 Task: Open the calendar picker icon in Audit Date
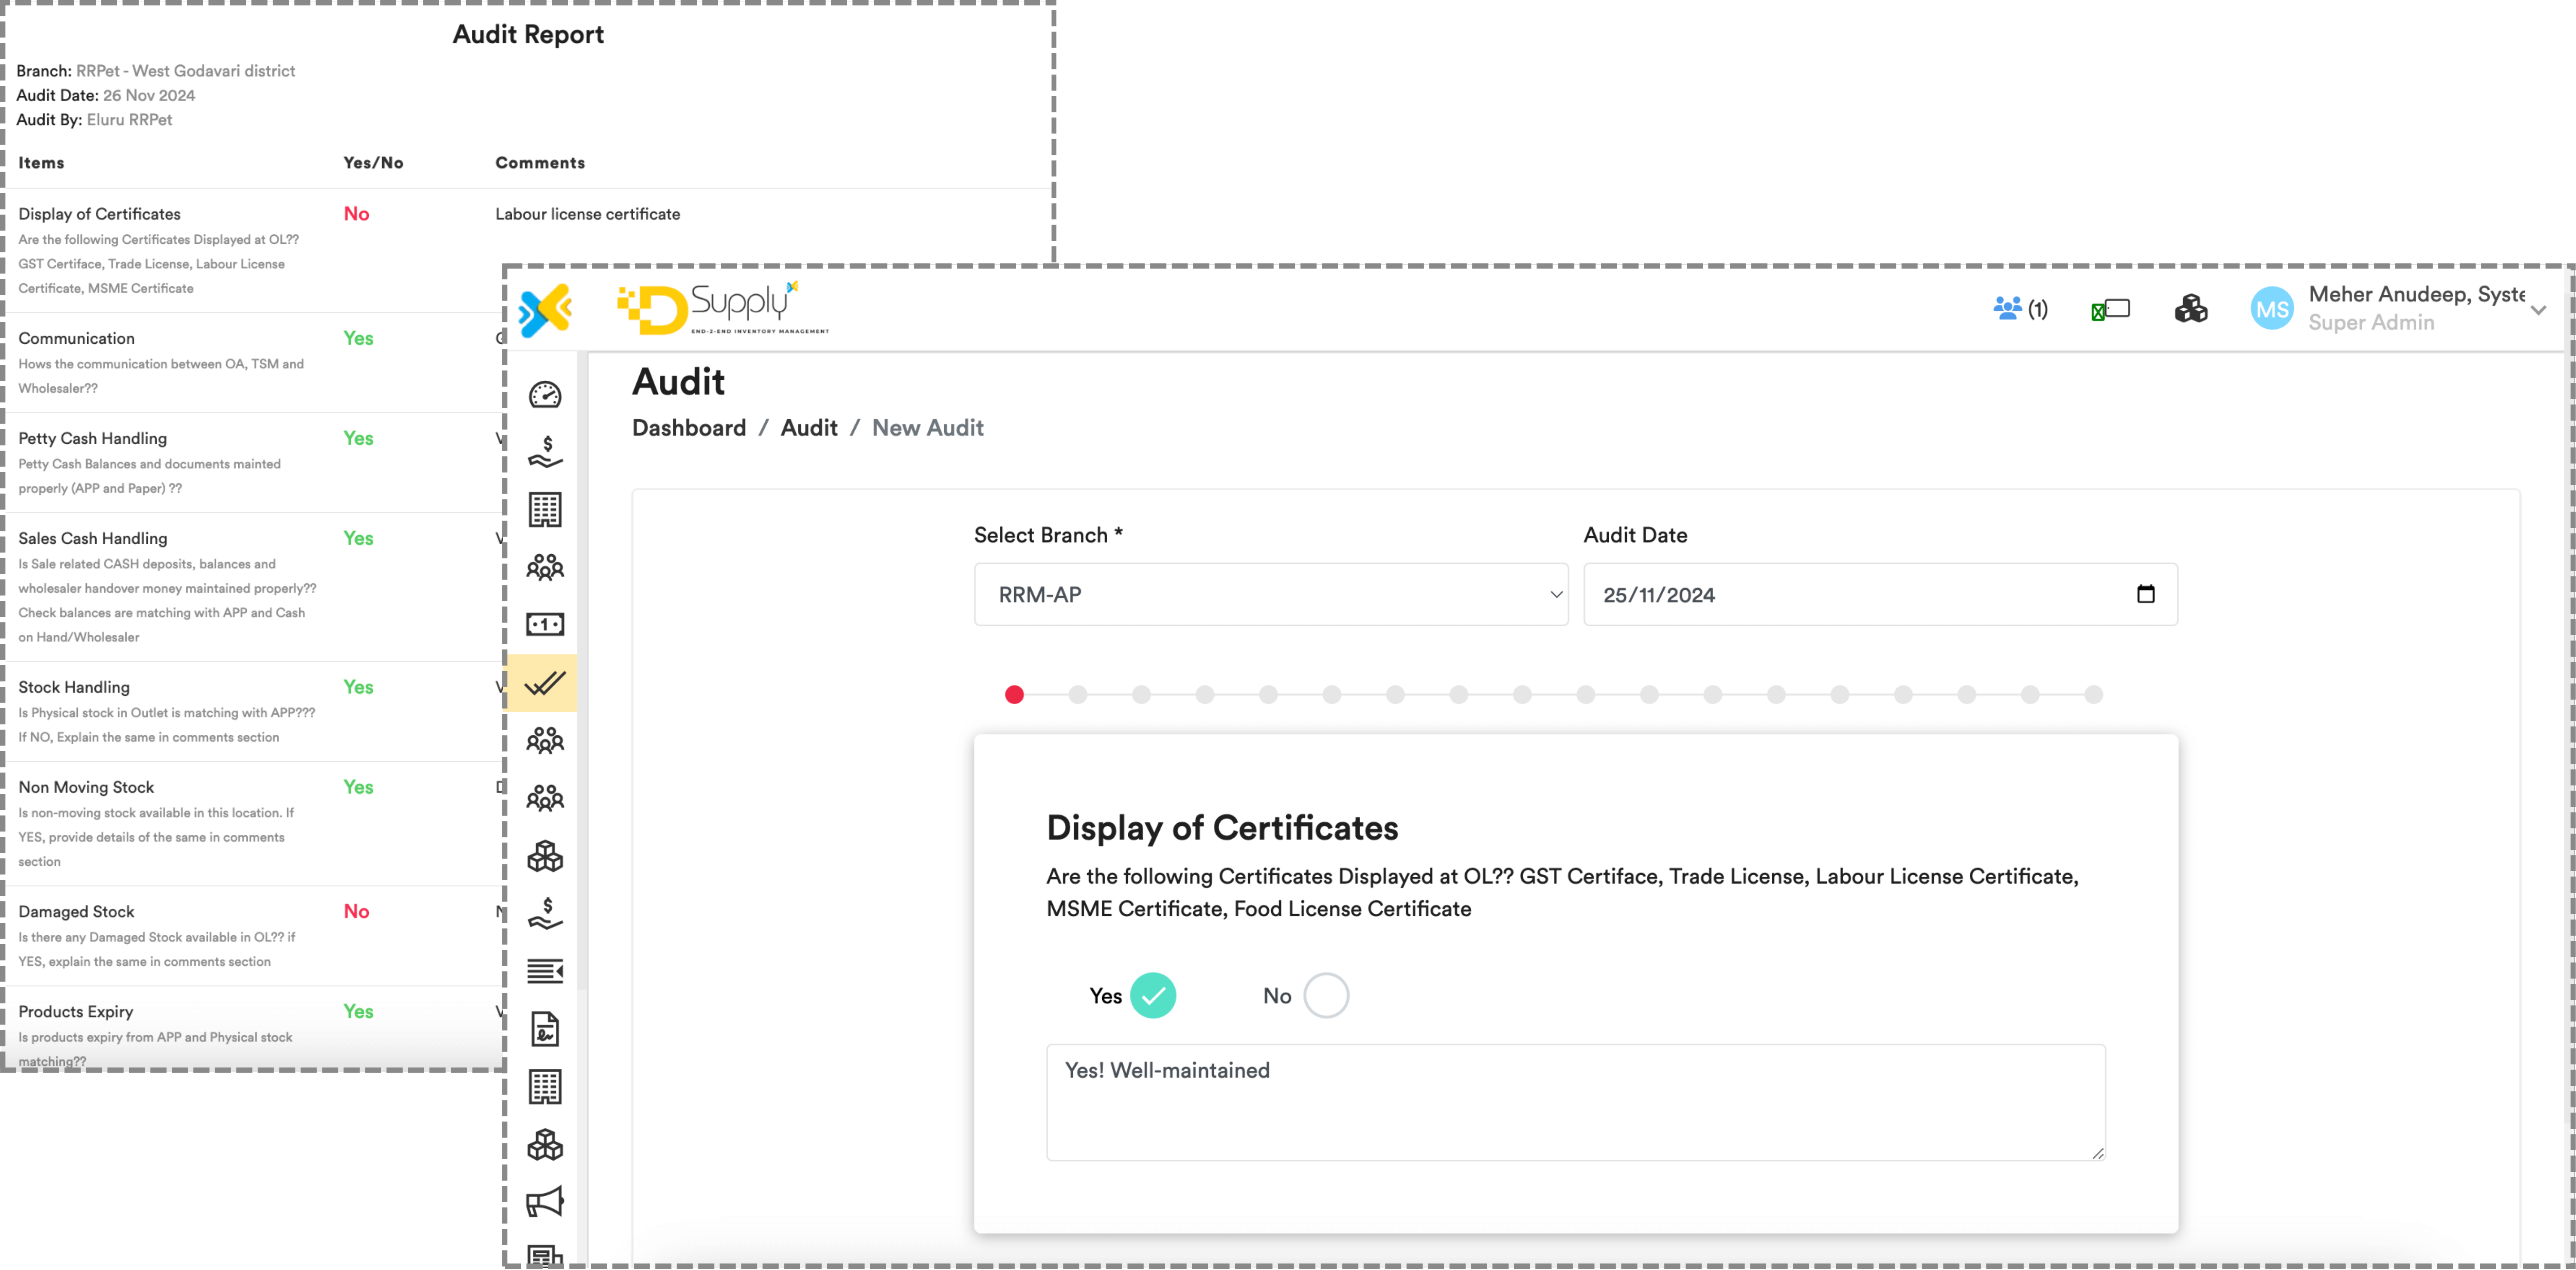(2146, 594)
